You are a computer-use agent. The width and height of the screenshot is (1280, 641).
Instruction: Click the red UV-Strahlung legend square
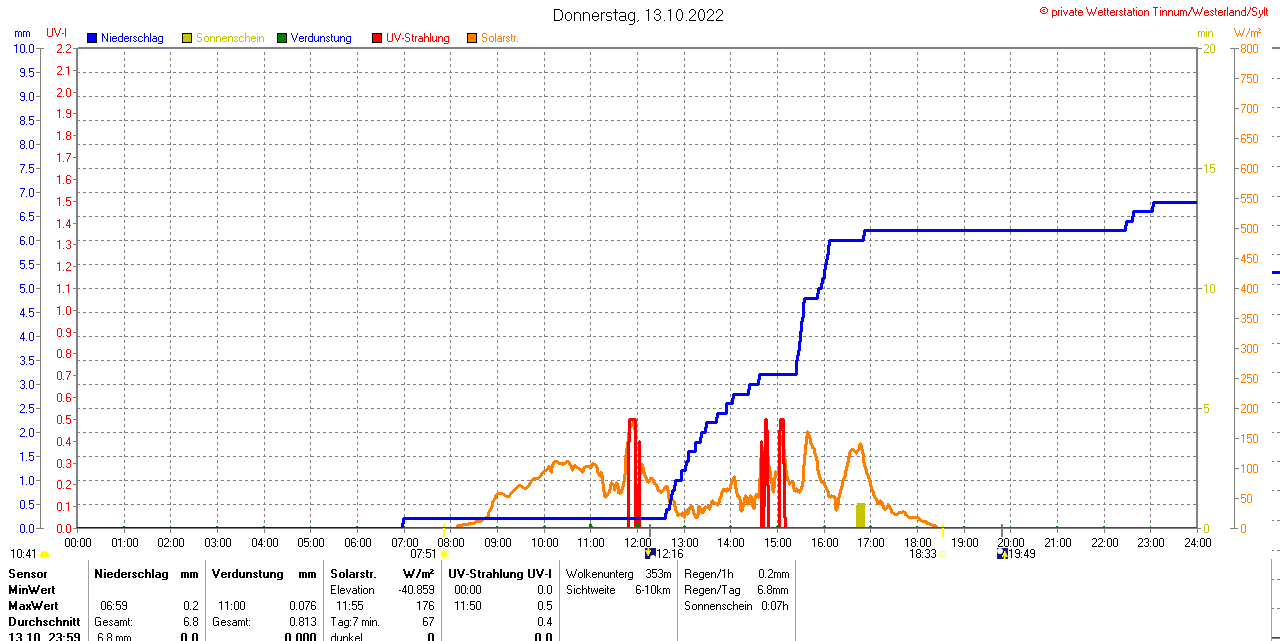click(377, 38)
